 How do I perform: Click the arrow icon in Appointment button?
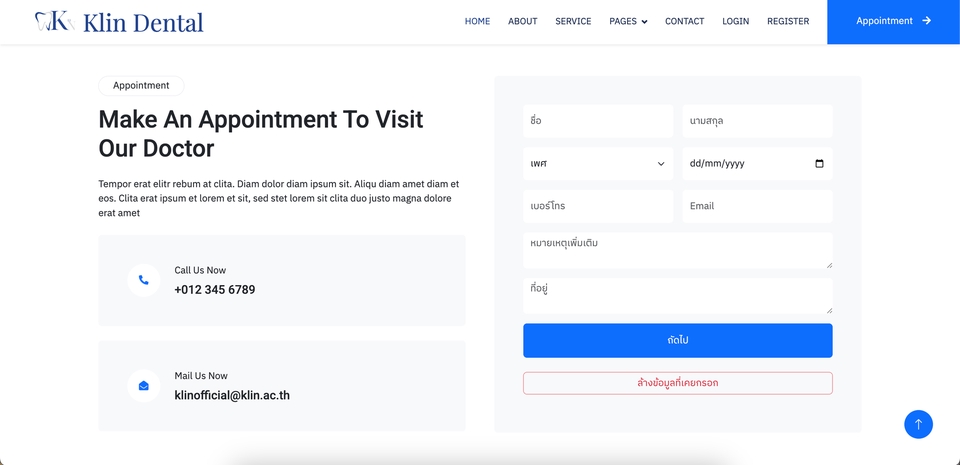927,21
